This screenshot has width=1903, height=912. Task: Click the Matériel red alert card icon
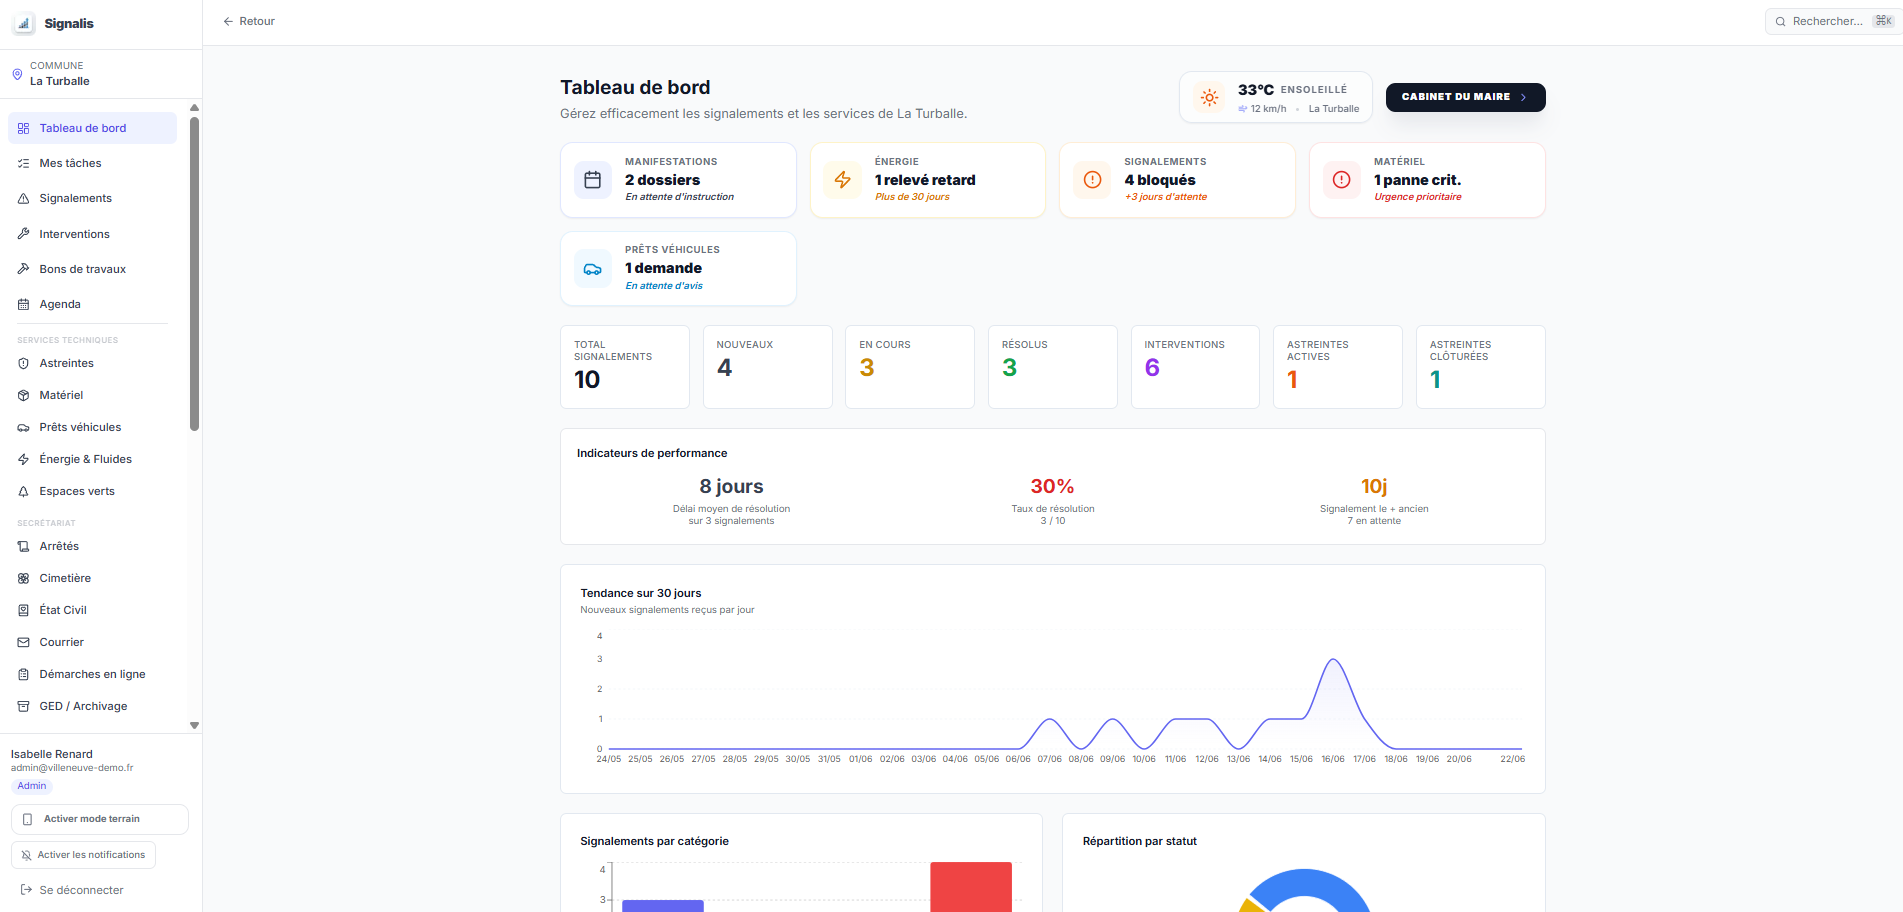(1342, 180)
